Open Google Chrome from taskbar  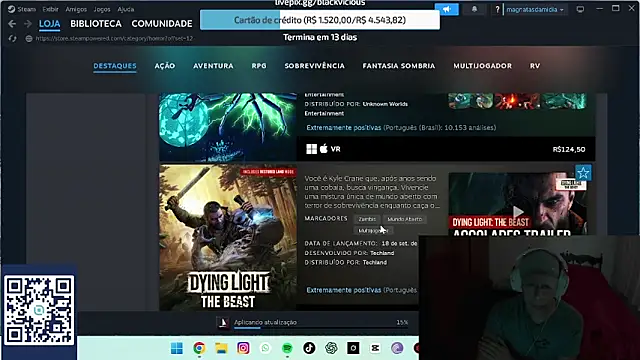199,348
